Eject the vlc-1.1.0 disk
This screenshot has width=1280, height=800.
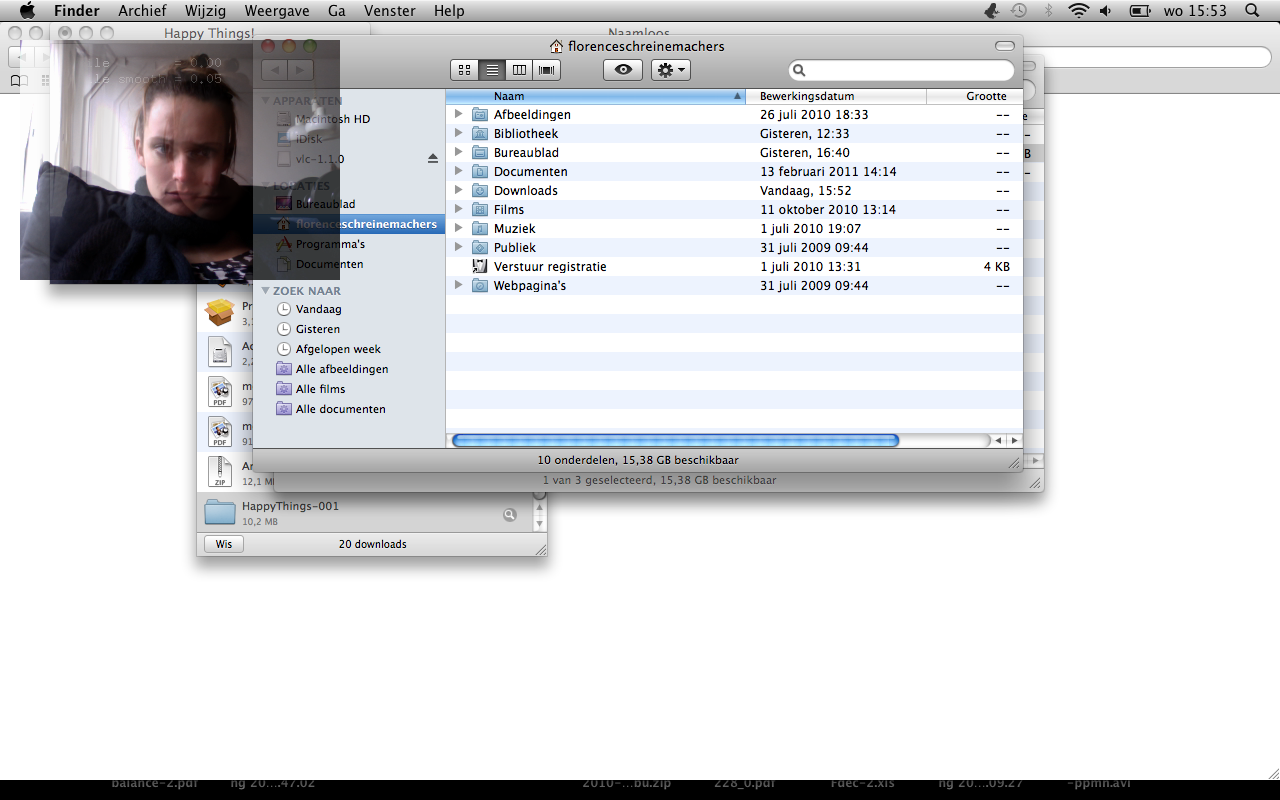(433, 159)
